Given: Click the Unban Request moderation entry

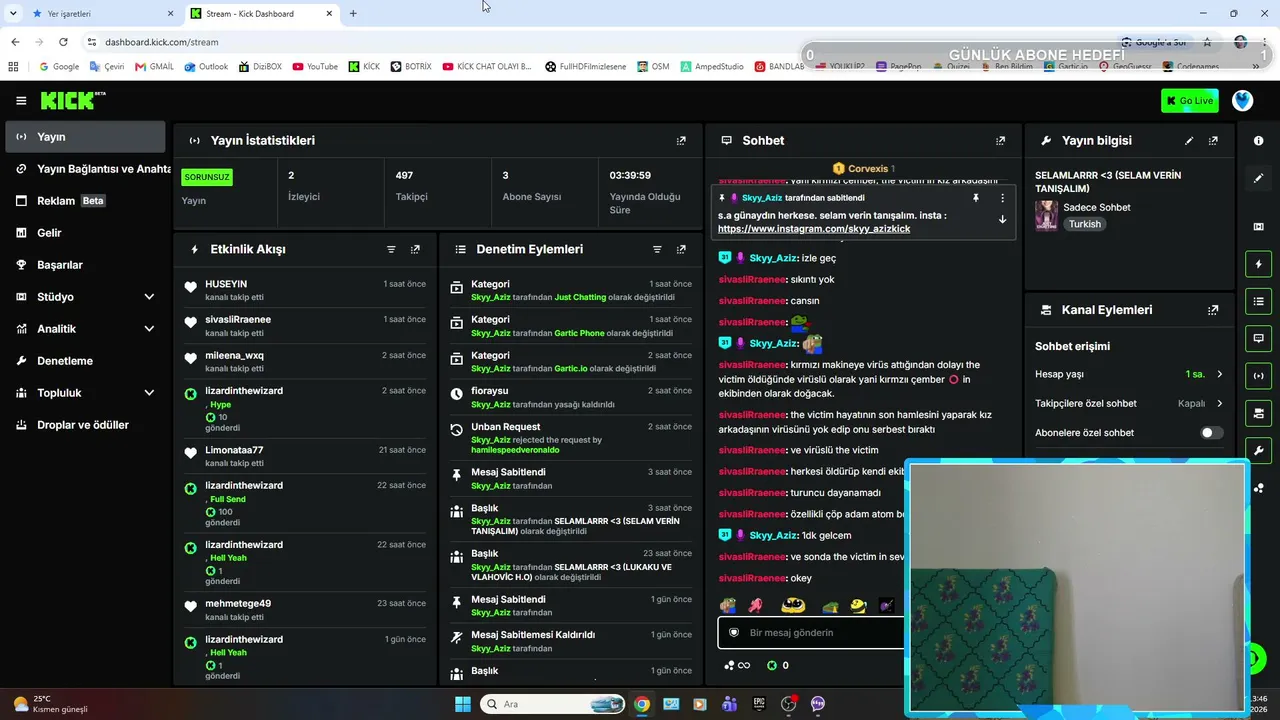Looking at the screenshot, I should tap(569, 438).
